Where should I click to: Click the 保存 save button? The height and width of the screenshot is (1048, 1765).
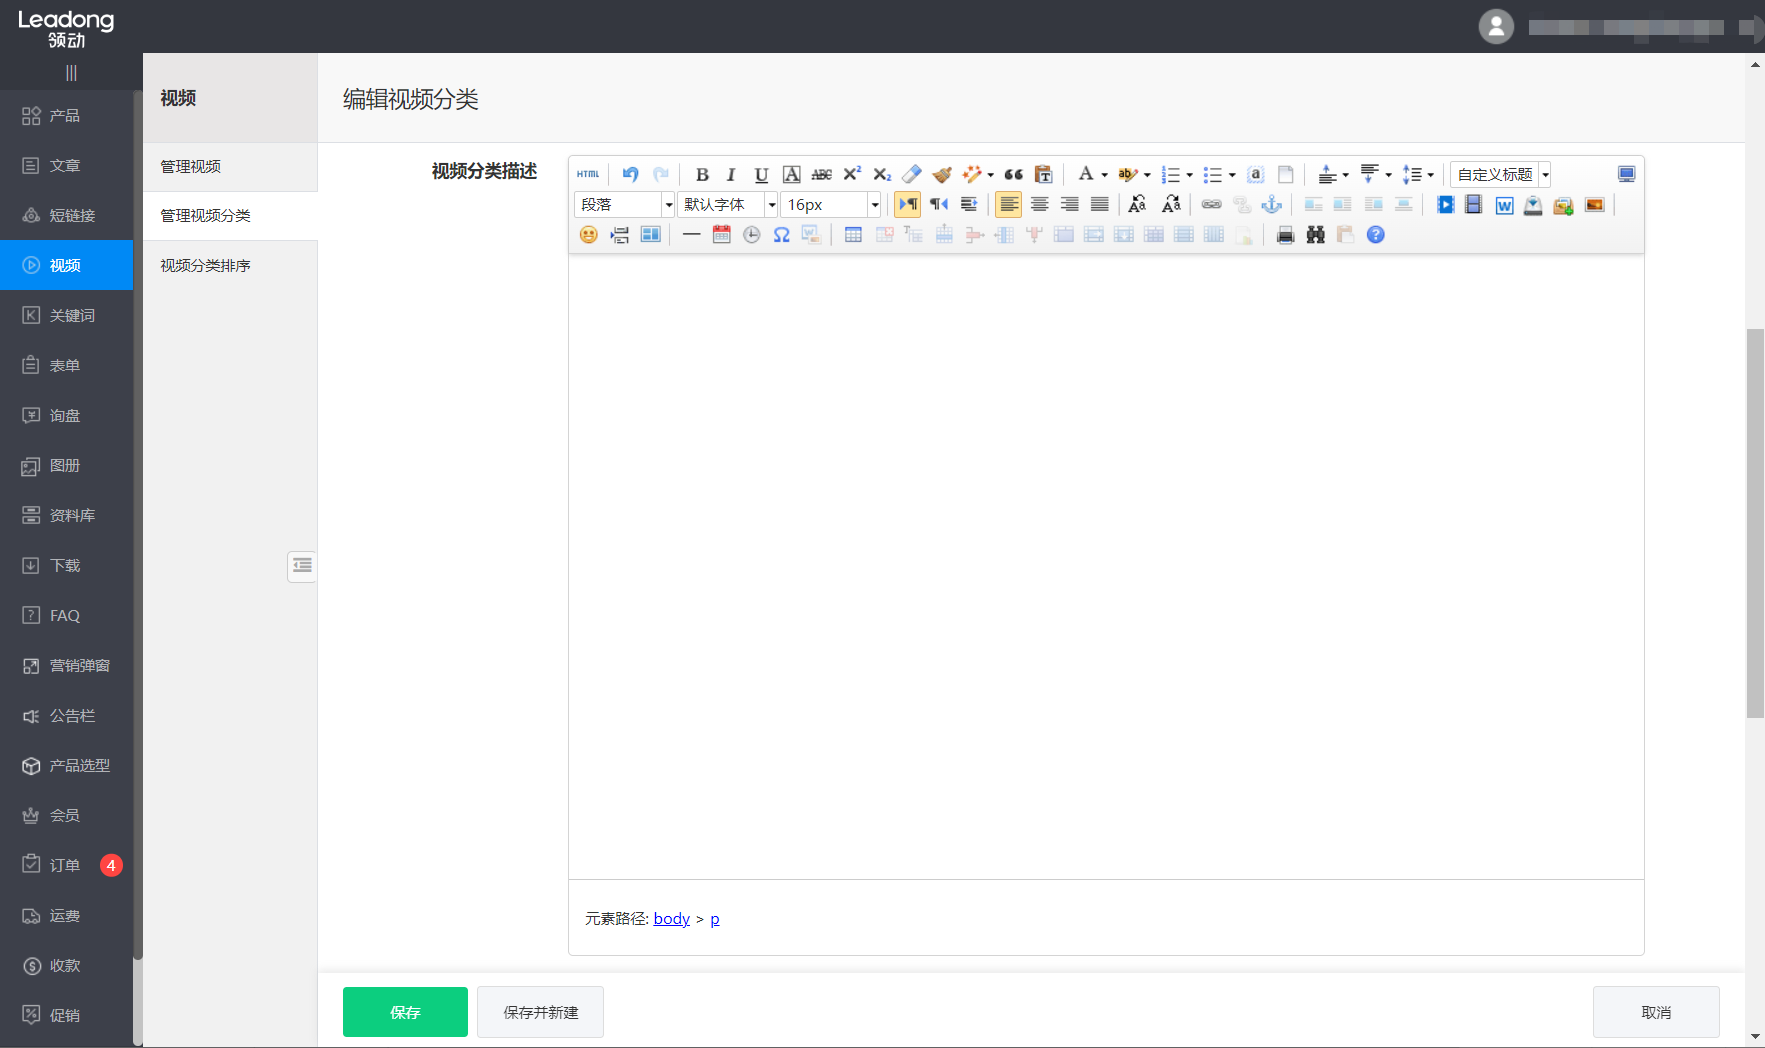click(x=405, y=1012)
